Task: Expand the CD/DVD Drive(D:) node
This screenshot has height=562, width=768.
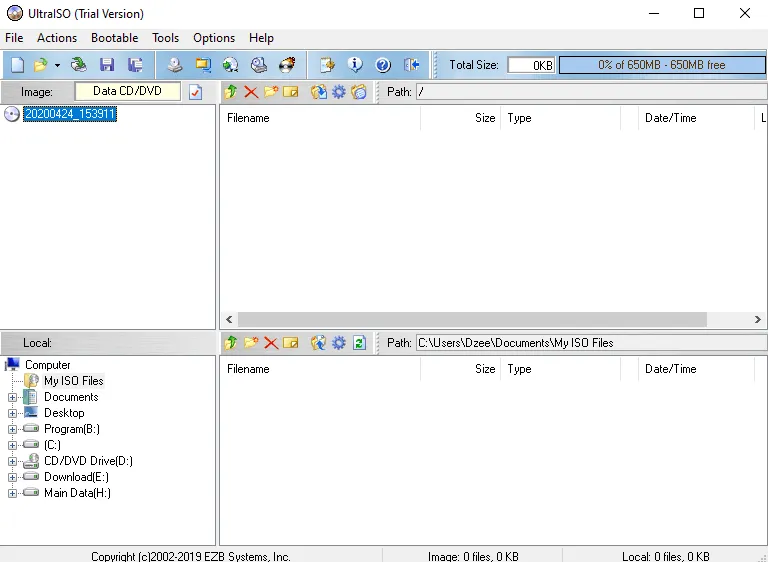Action: coord(12,462)
